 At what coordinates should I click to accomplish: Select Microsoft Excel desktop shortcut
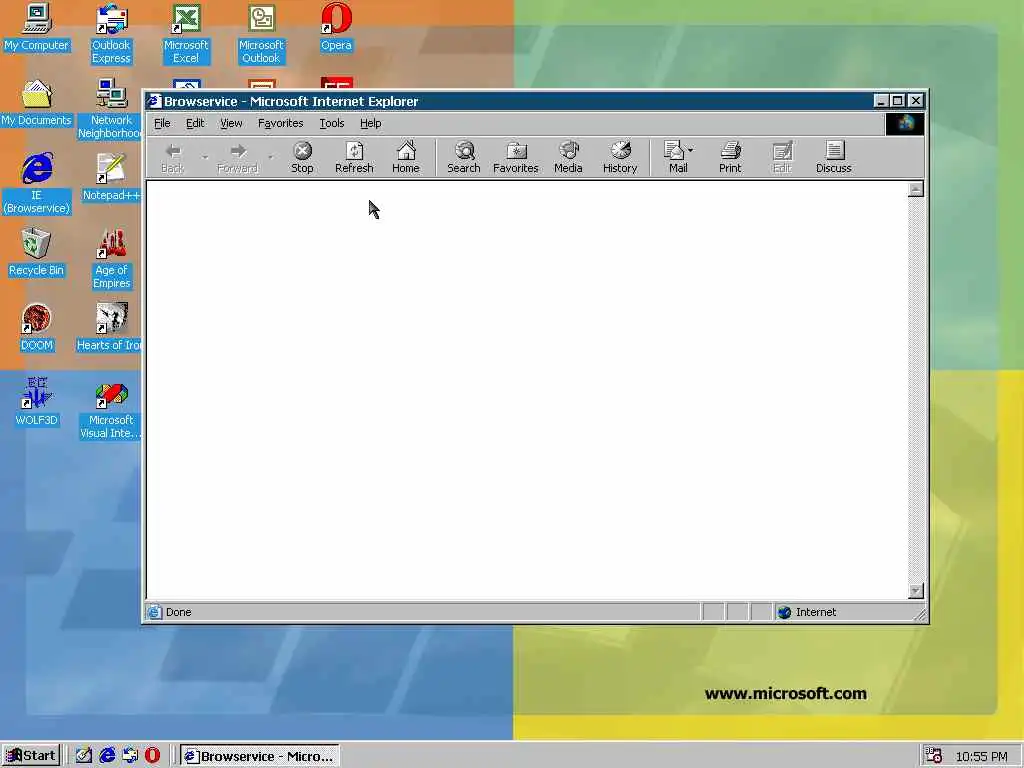pos(186,35)
